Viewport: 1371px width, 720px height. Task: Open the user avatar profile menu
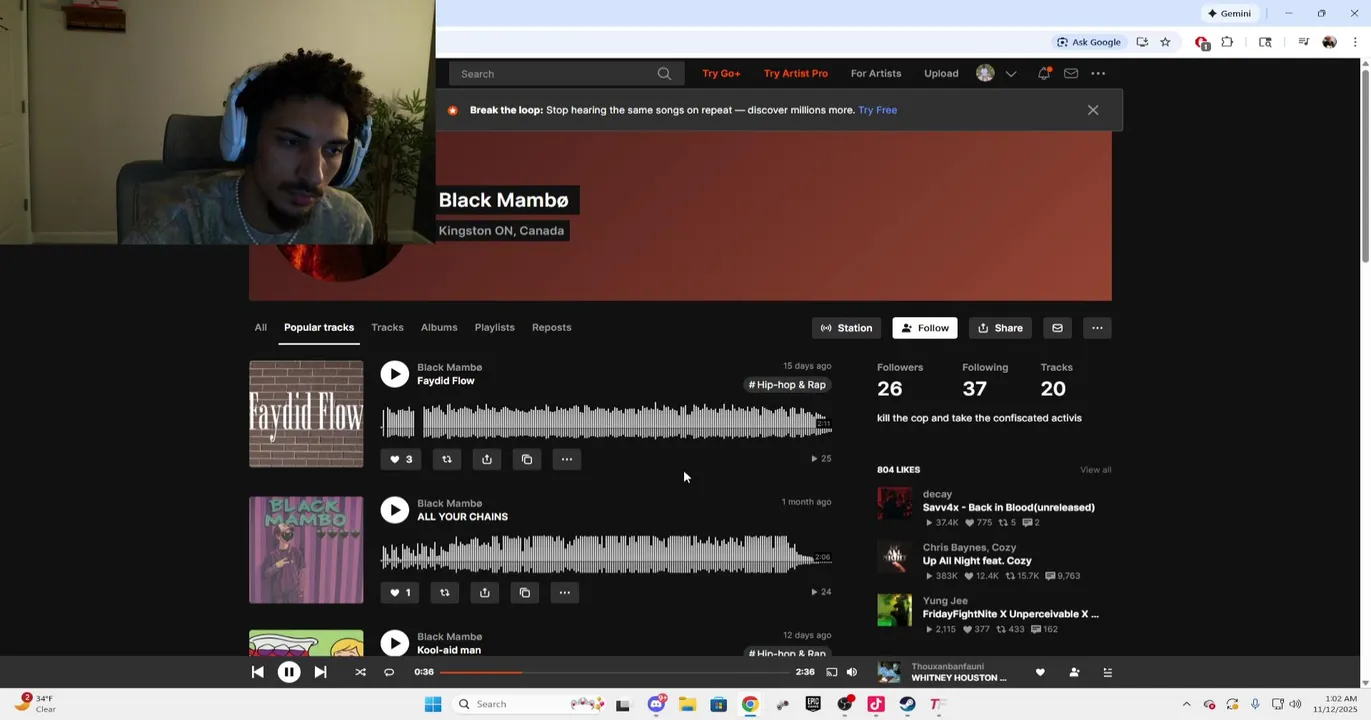tap(985, 73)
